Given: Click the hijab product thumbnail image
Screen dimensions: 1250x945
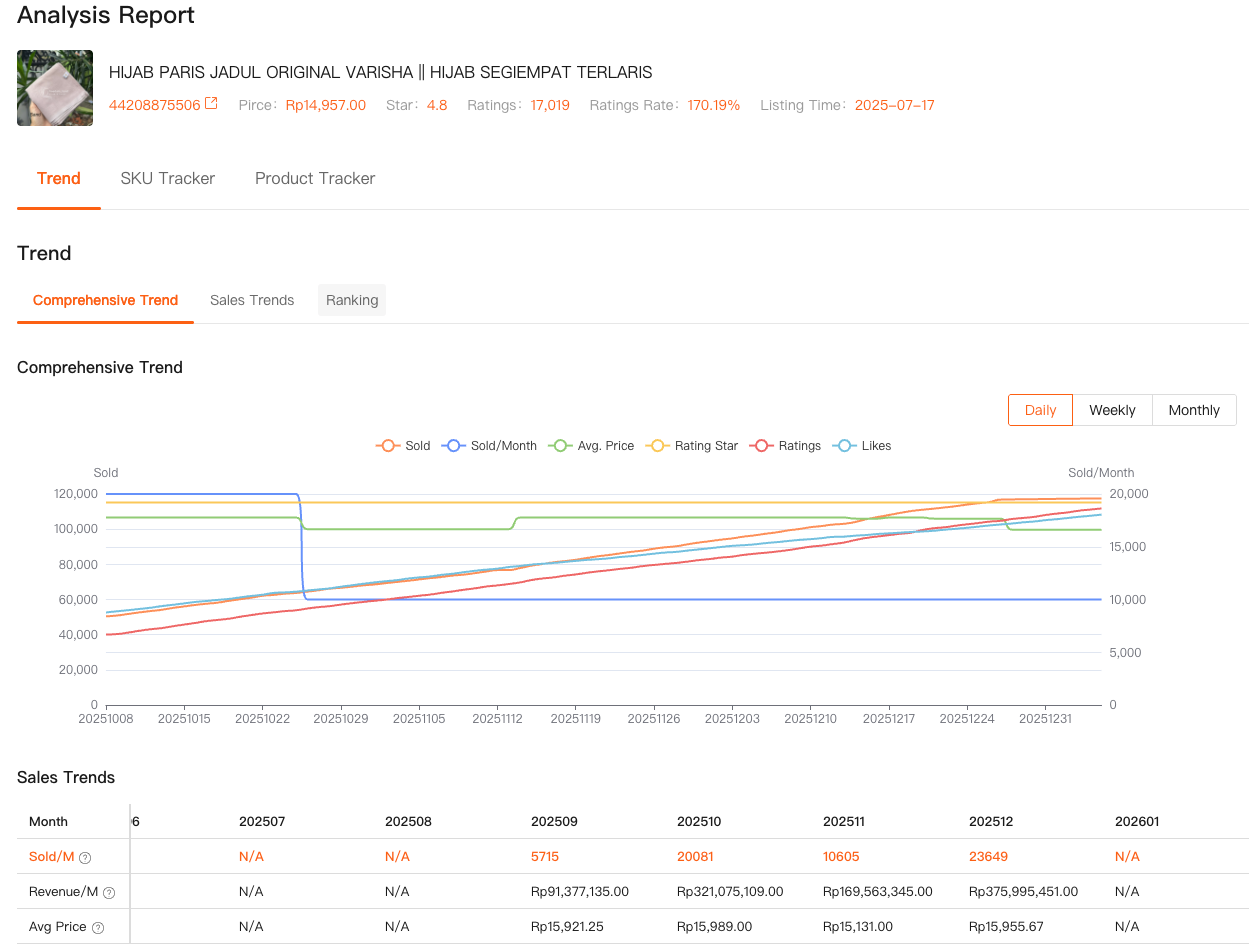Looking at the screenshot, I should (55, 88).
